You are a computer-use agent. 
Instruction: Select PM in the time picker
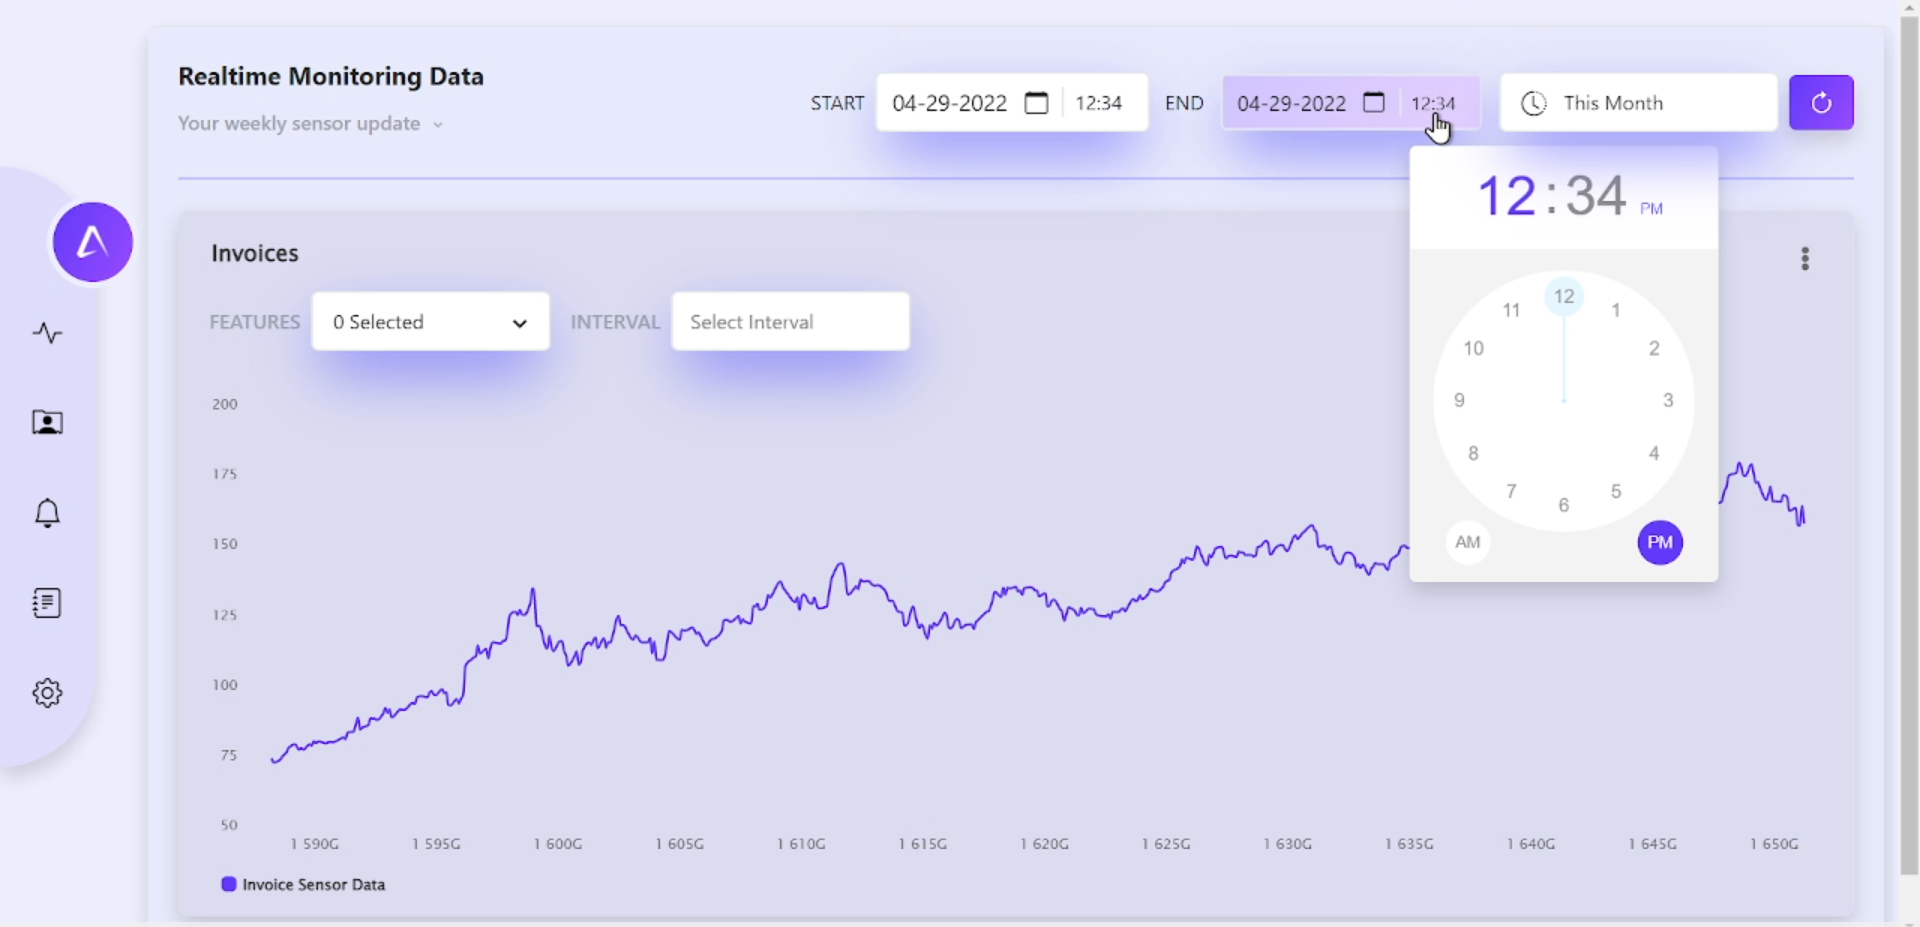point(1660,542)
